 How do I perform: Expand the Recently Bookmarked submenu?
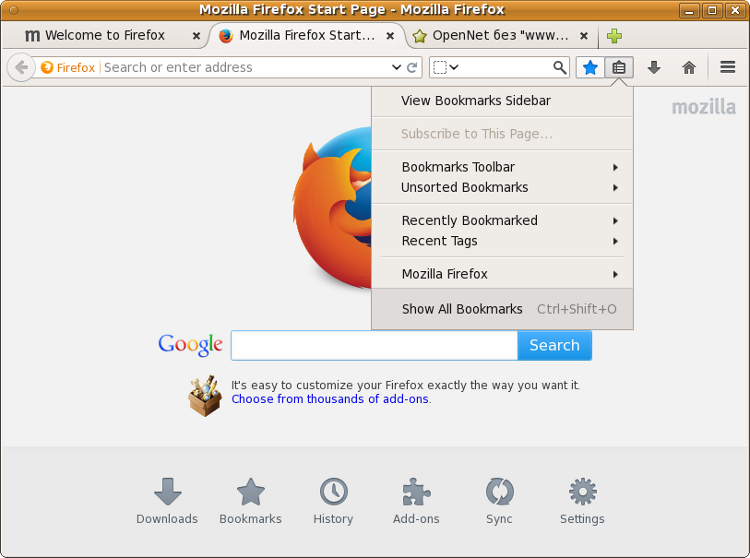click(x=502, y=220)
